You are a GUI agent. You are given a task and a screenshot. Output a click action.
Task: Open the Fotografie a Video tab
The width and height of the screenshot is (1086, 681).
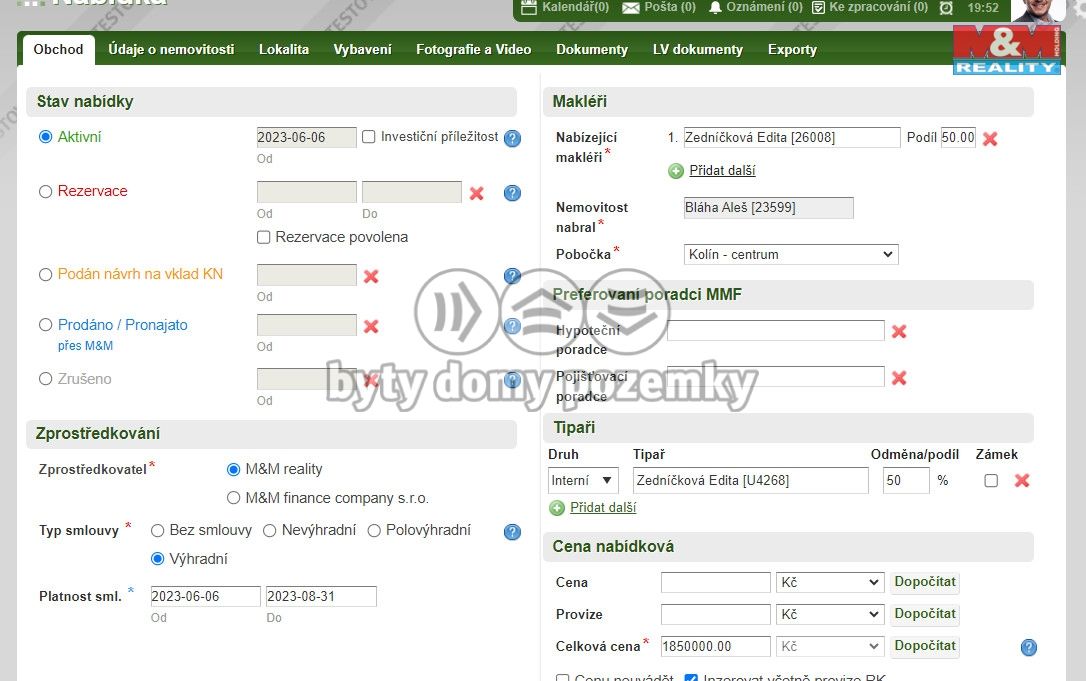pyautogui.click(x=473, y=49)
